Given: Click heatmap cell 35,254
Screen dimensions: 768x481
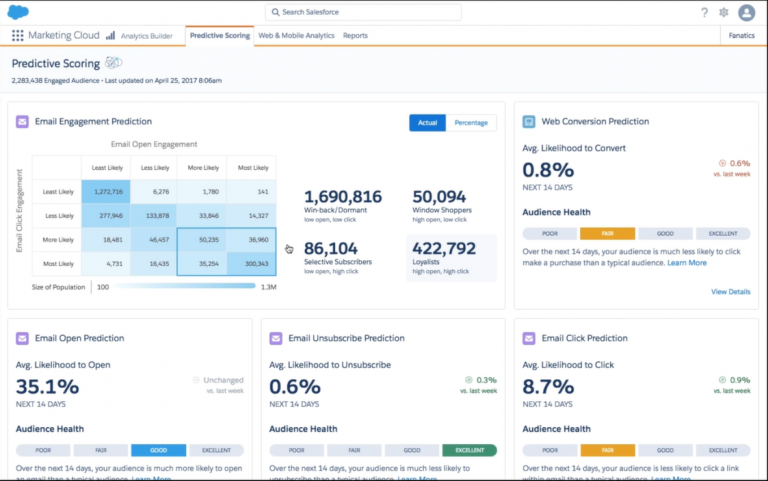Looking at the screenshot, I should (202, 264).
